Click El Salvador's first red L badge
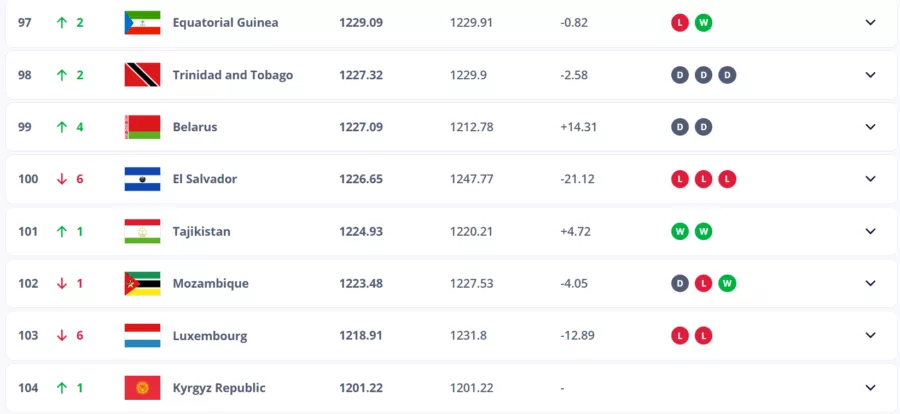Screen dimensions: 900x414 click(x=680, y=179)
